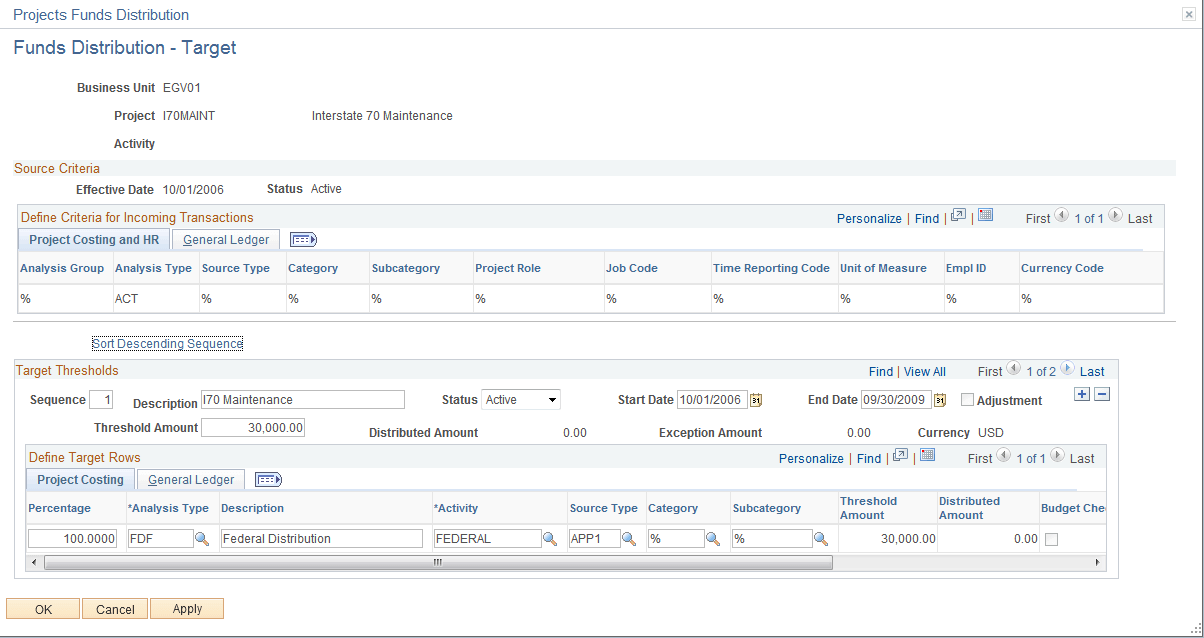Viewport: 1204px width, 638px height.
Task: Click the Start Date 10/01/2006 field
Action: click(x=712, y=400)
